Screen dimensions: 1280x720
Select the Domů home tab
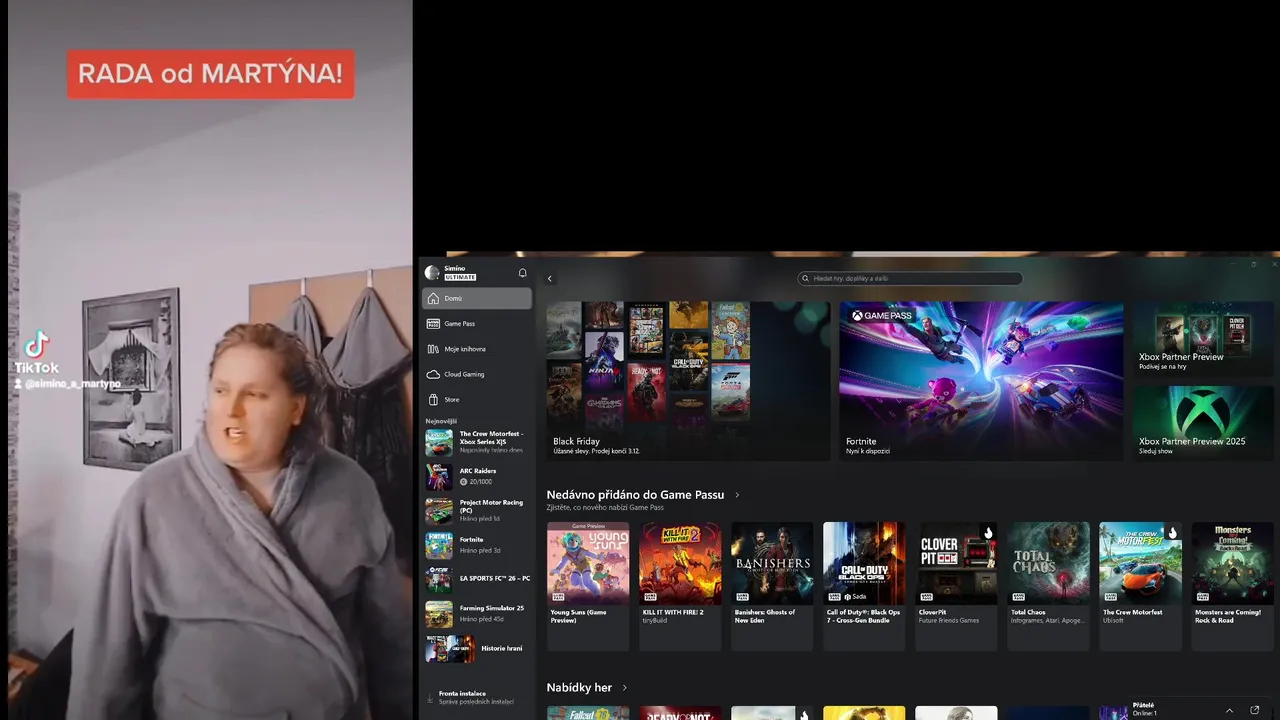point(477,298)
